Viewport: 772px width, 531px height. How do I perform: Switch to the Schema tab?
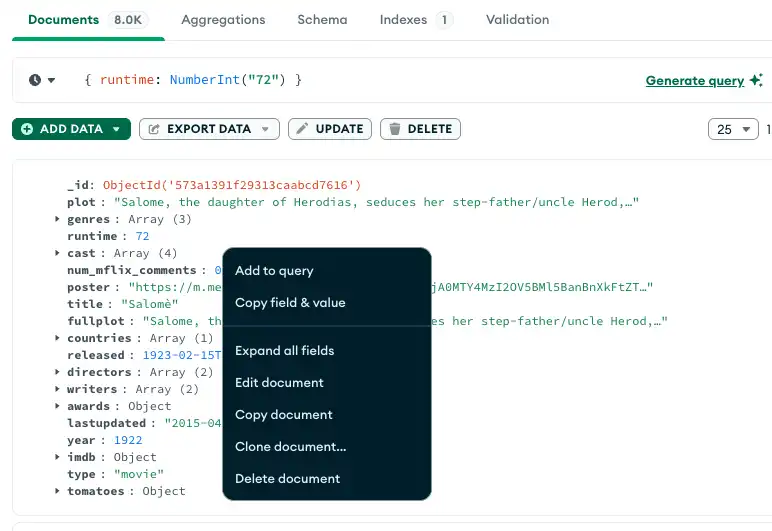coord(322,20)
